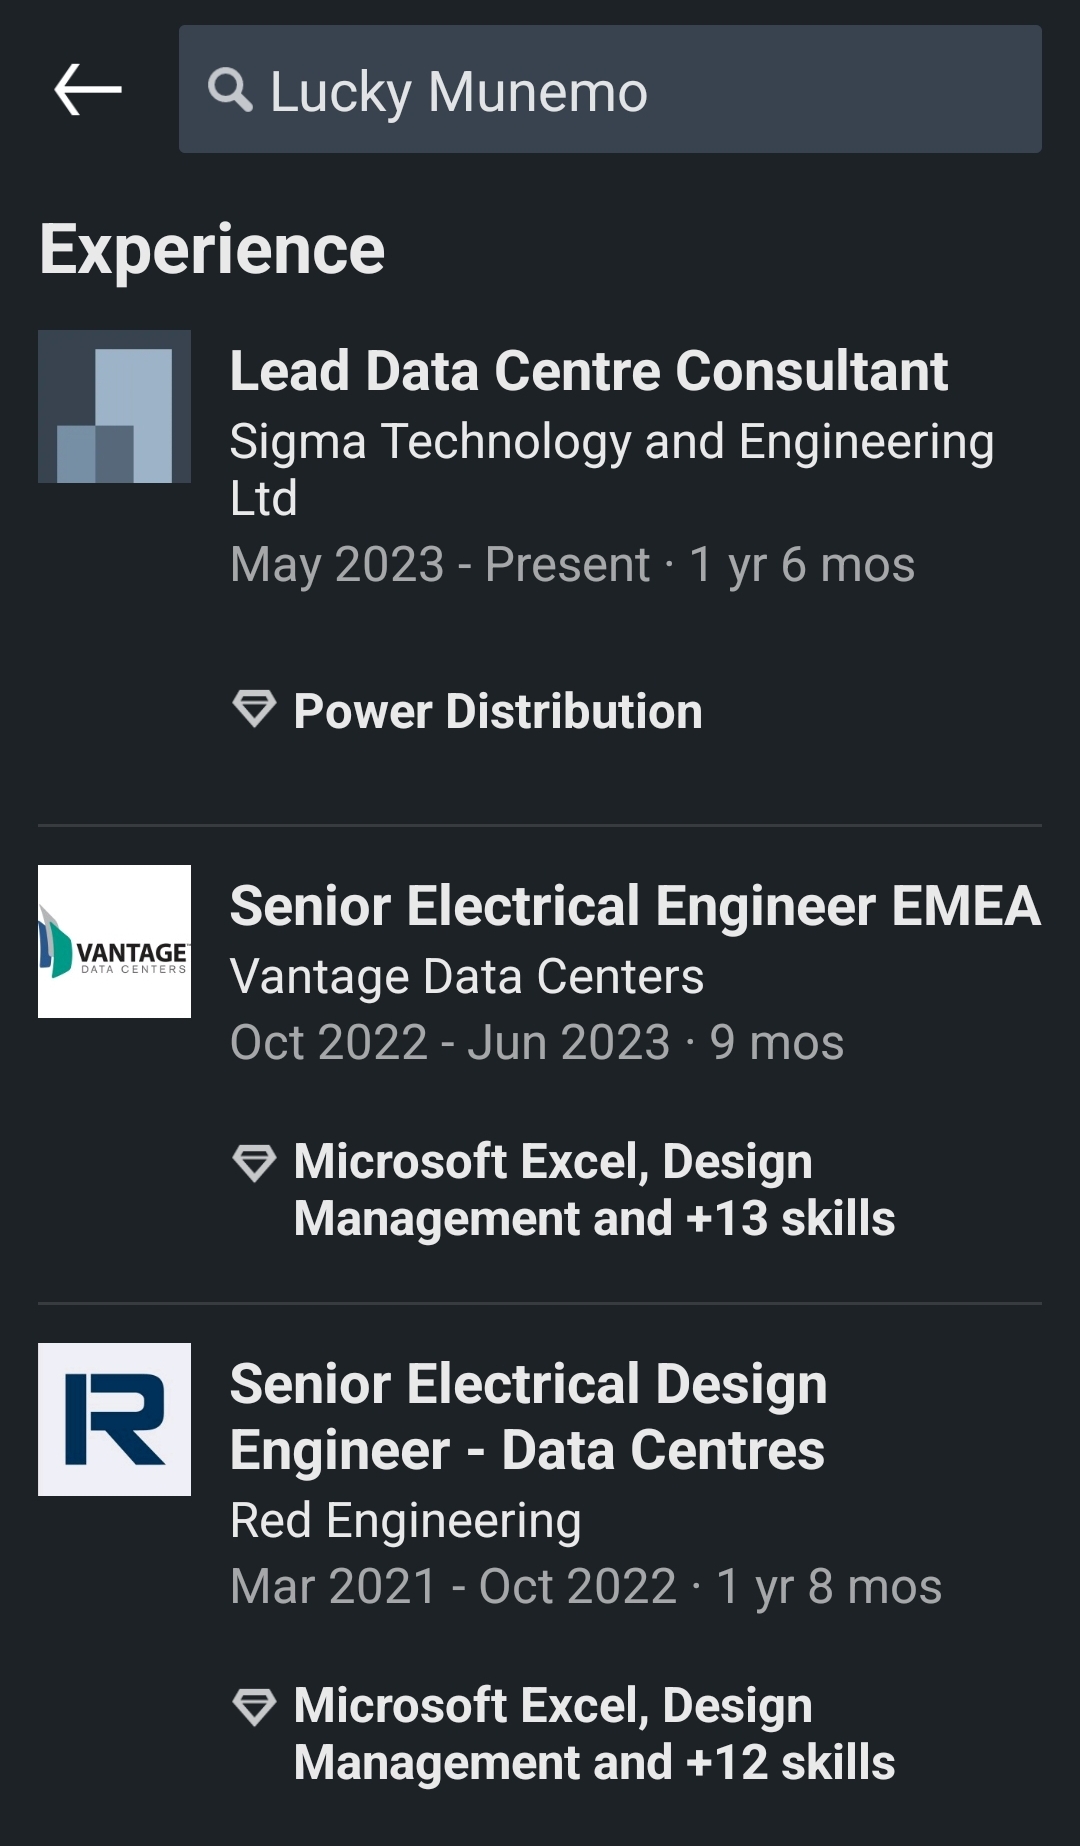
Task: Tap the back arrow icon
Action: (x=88, y=90)
